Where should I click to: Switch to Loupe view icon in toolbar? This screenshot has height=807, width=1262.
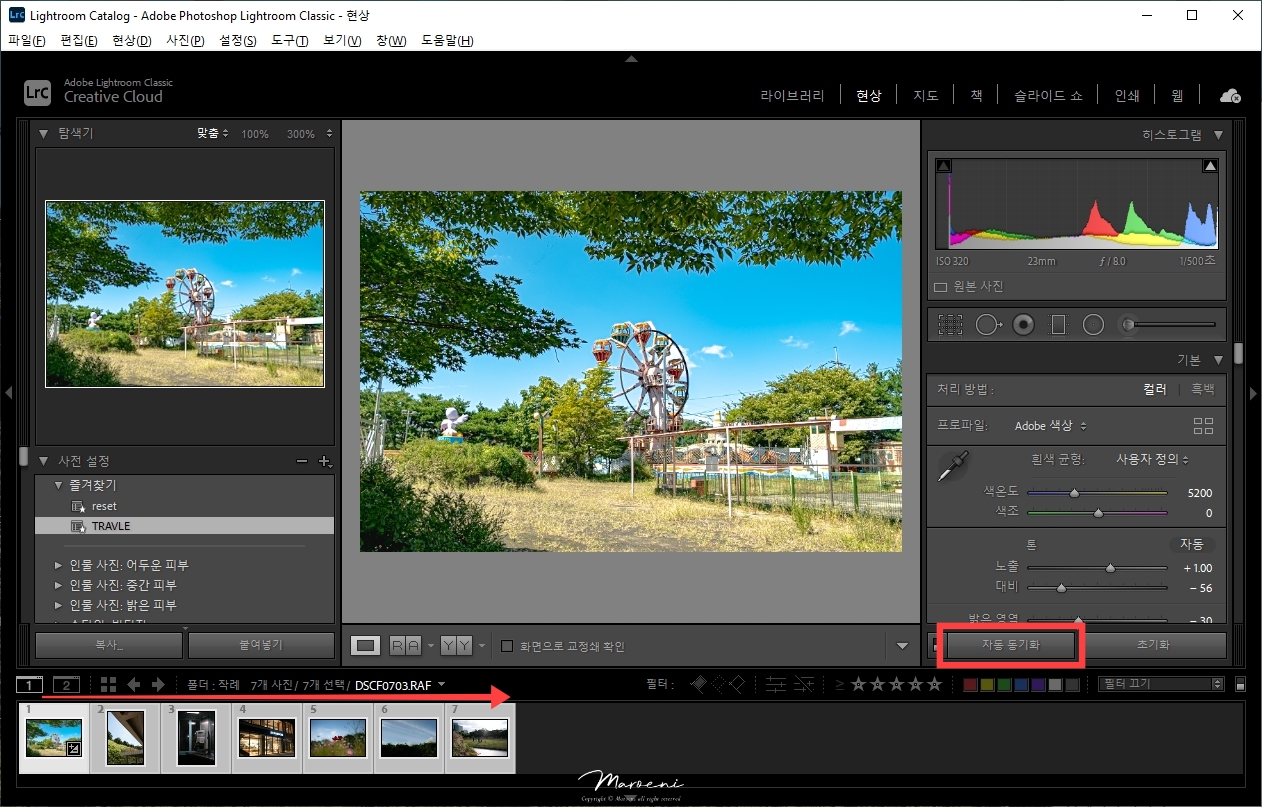coord(366,646)
